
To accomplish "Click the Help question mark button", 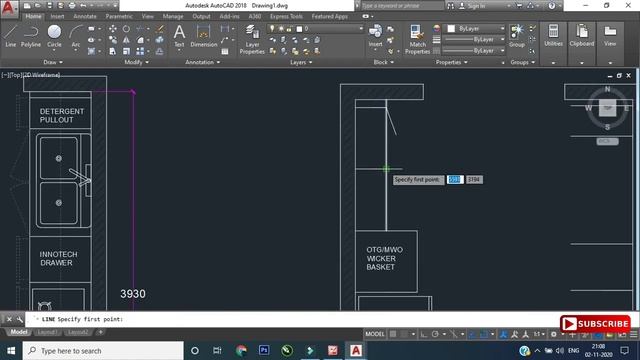I will (x=552, y=6).
